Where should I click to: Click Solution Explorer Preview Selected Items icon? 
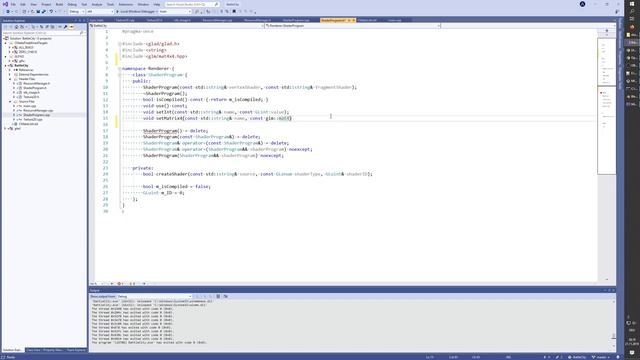point(72,27)
